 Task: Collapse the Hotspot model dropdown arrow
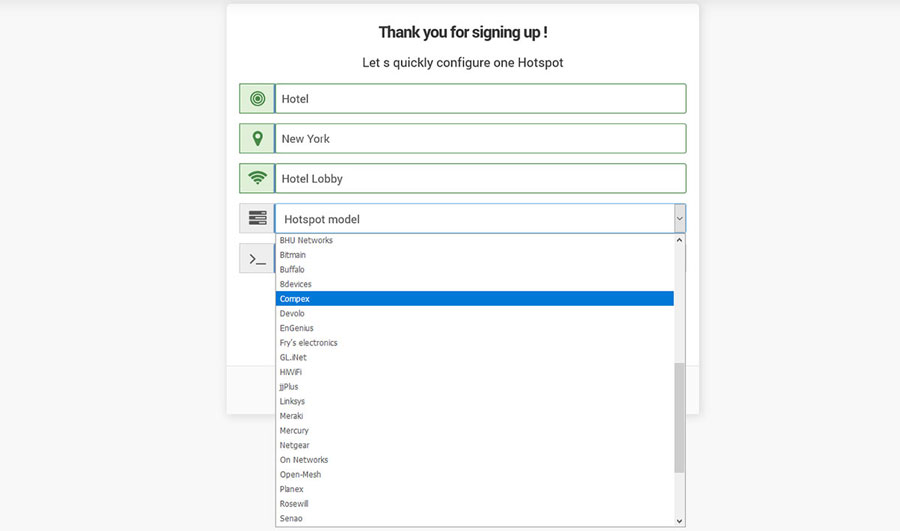click(680, 219)
